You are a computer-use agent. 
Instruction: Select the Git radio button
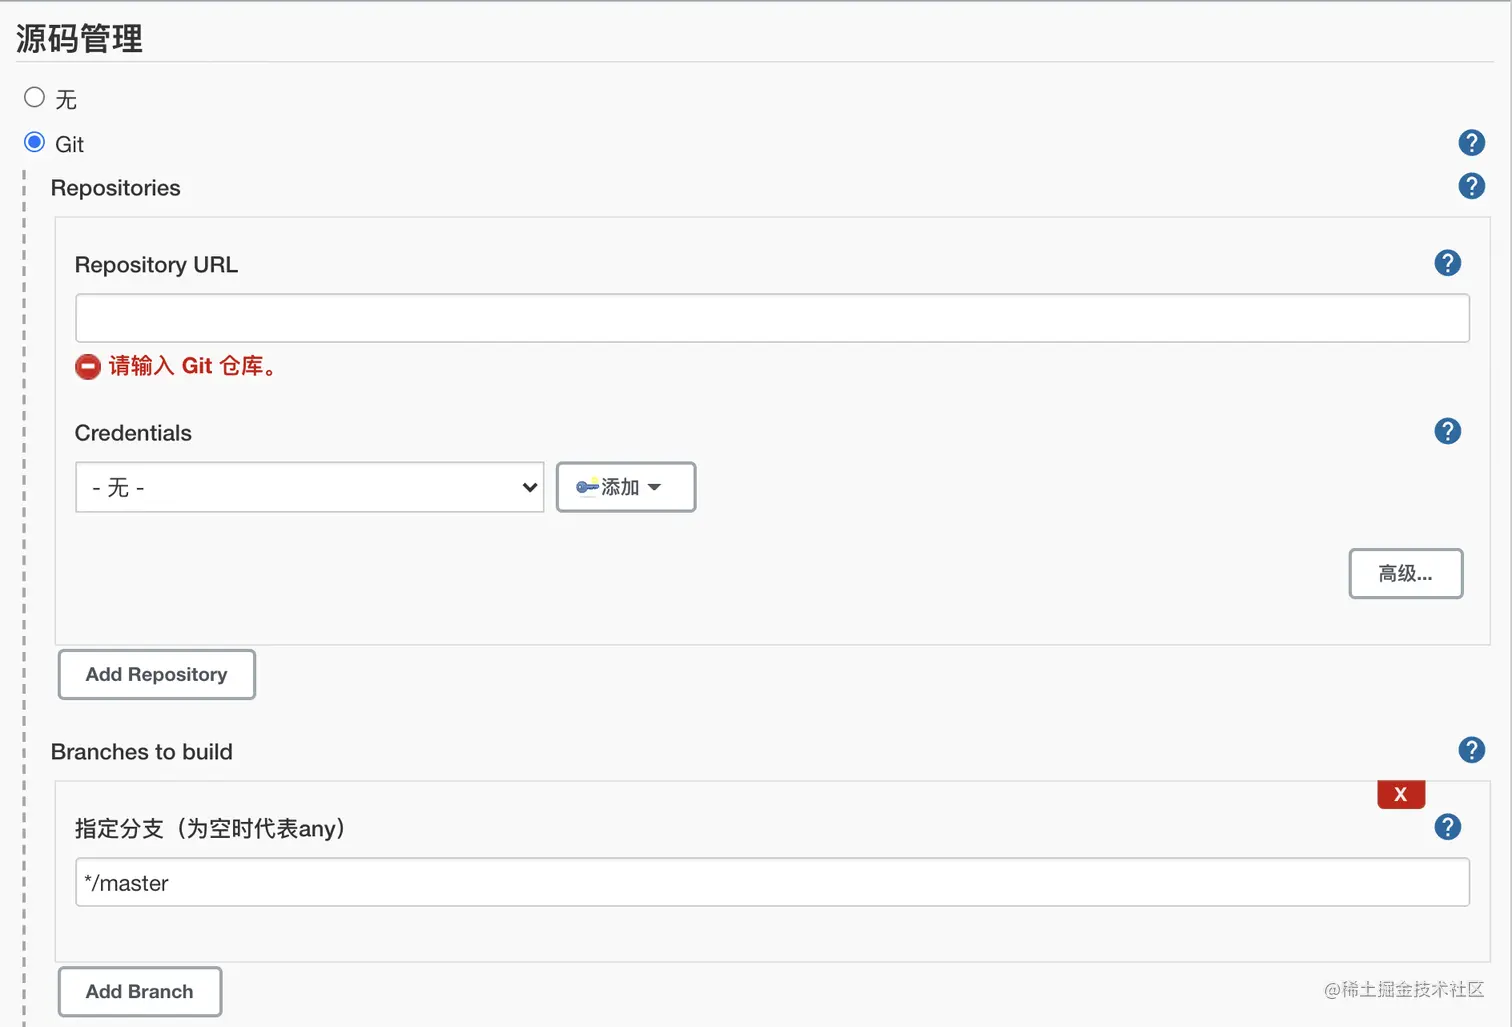33,142
